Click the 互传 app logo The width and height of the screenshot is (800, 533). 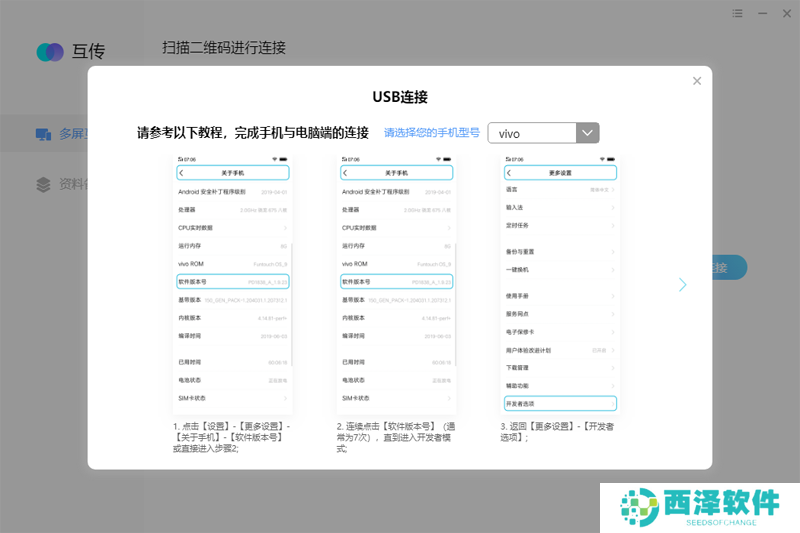coord(50,52)
